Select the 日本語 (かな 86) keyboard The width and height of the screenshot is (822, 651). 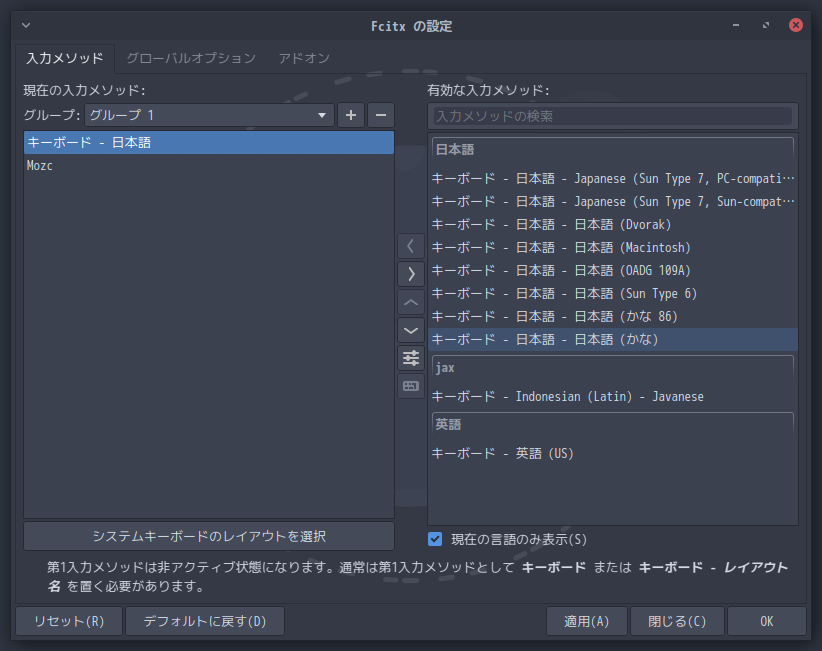pyautogui.click(x=613, y=317)
